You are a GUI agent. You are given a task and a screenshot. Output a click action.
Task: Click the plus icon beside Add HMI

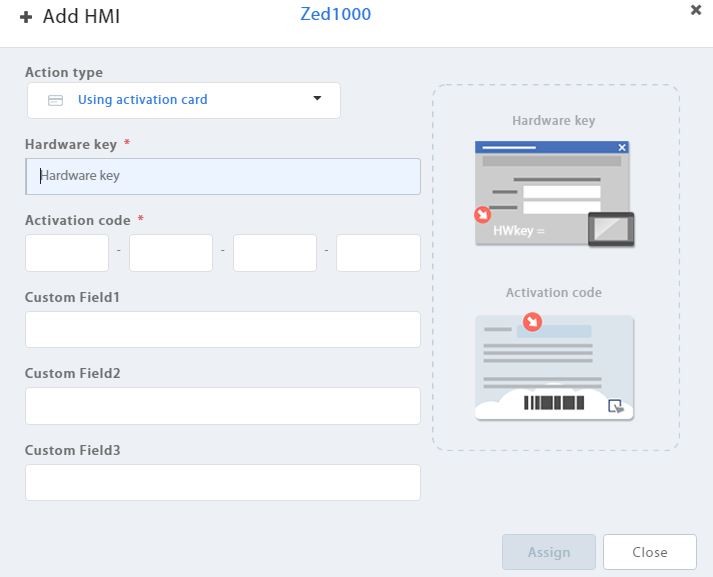pos(26,17)
